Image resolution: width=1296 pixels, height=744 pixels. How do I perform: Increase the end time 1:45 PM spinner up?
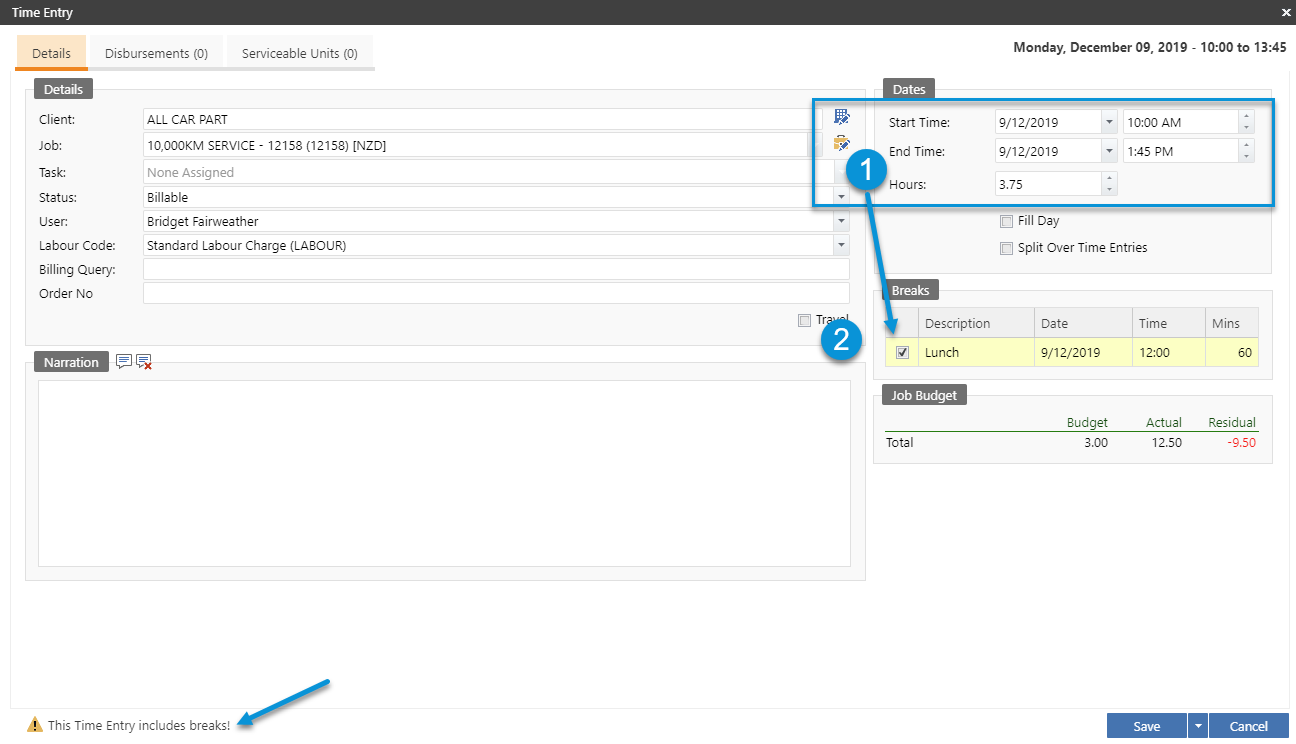1246,146
